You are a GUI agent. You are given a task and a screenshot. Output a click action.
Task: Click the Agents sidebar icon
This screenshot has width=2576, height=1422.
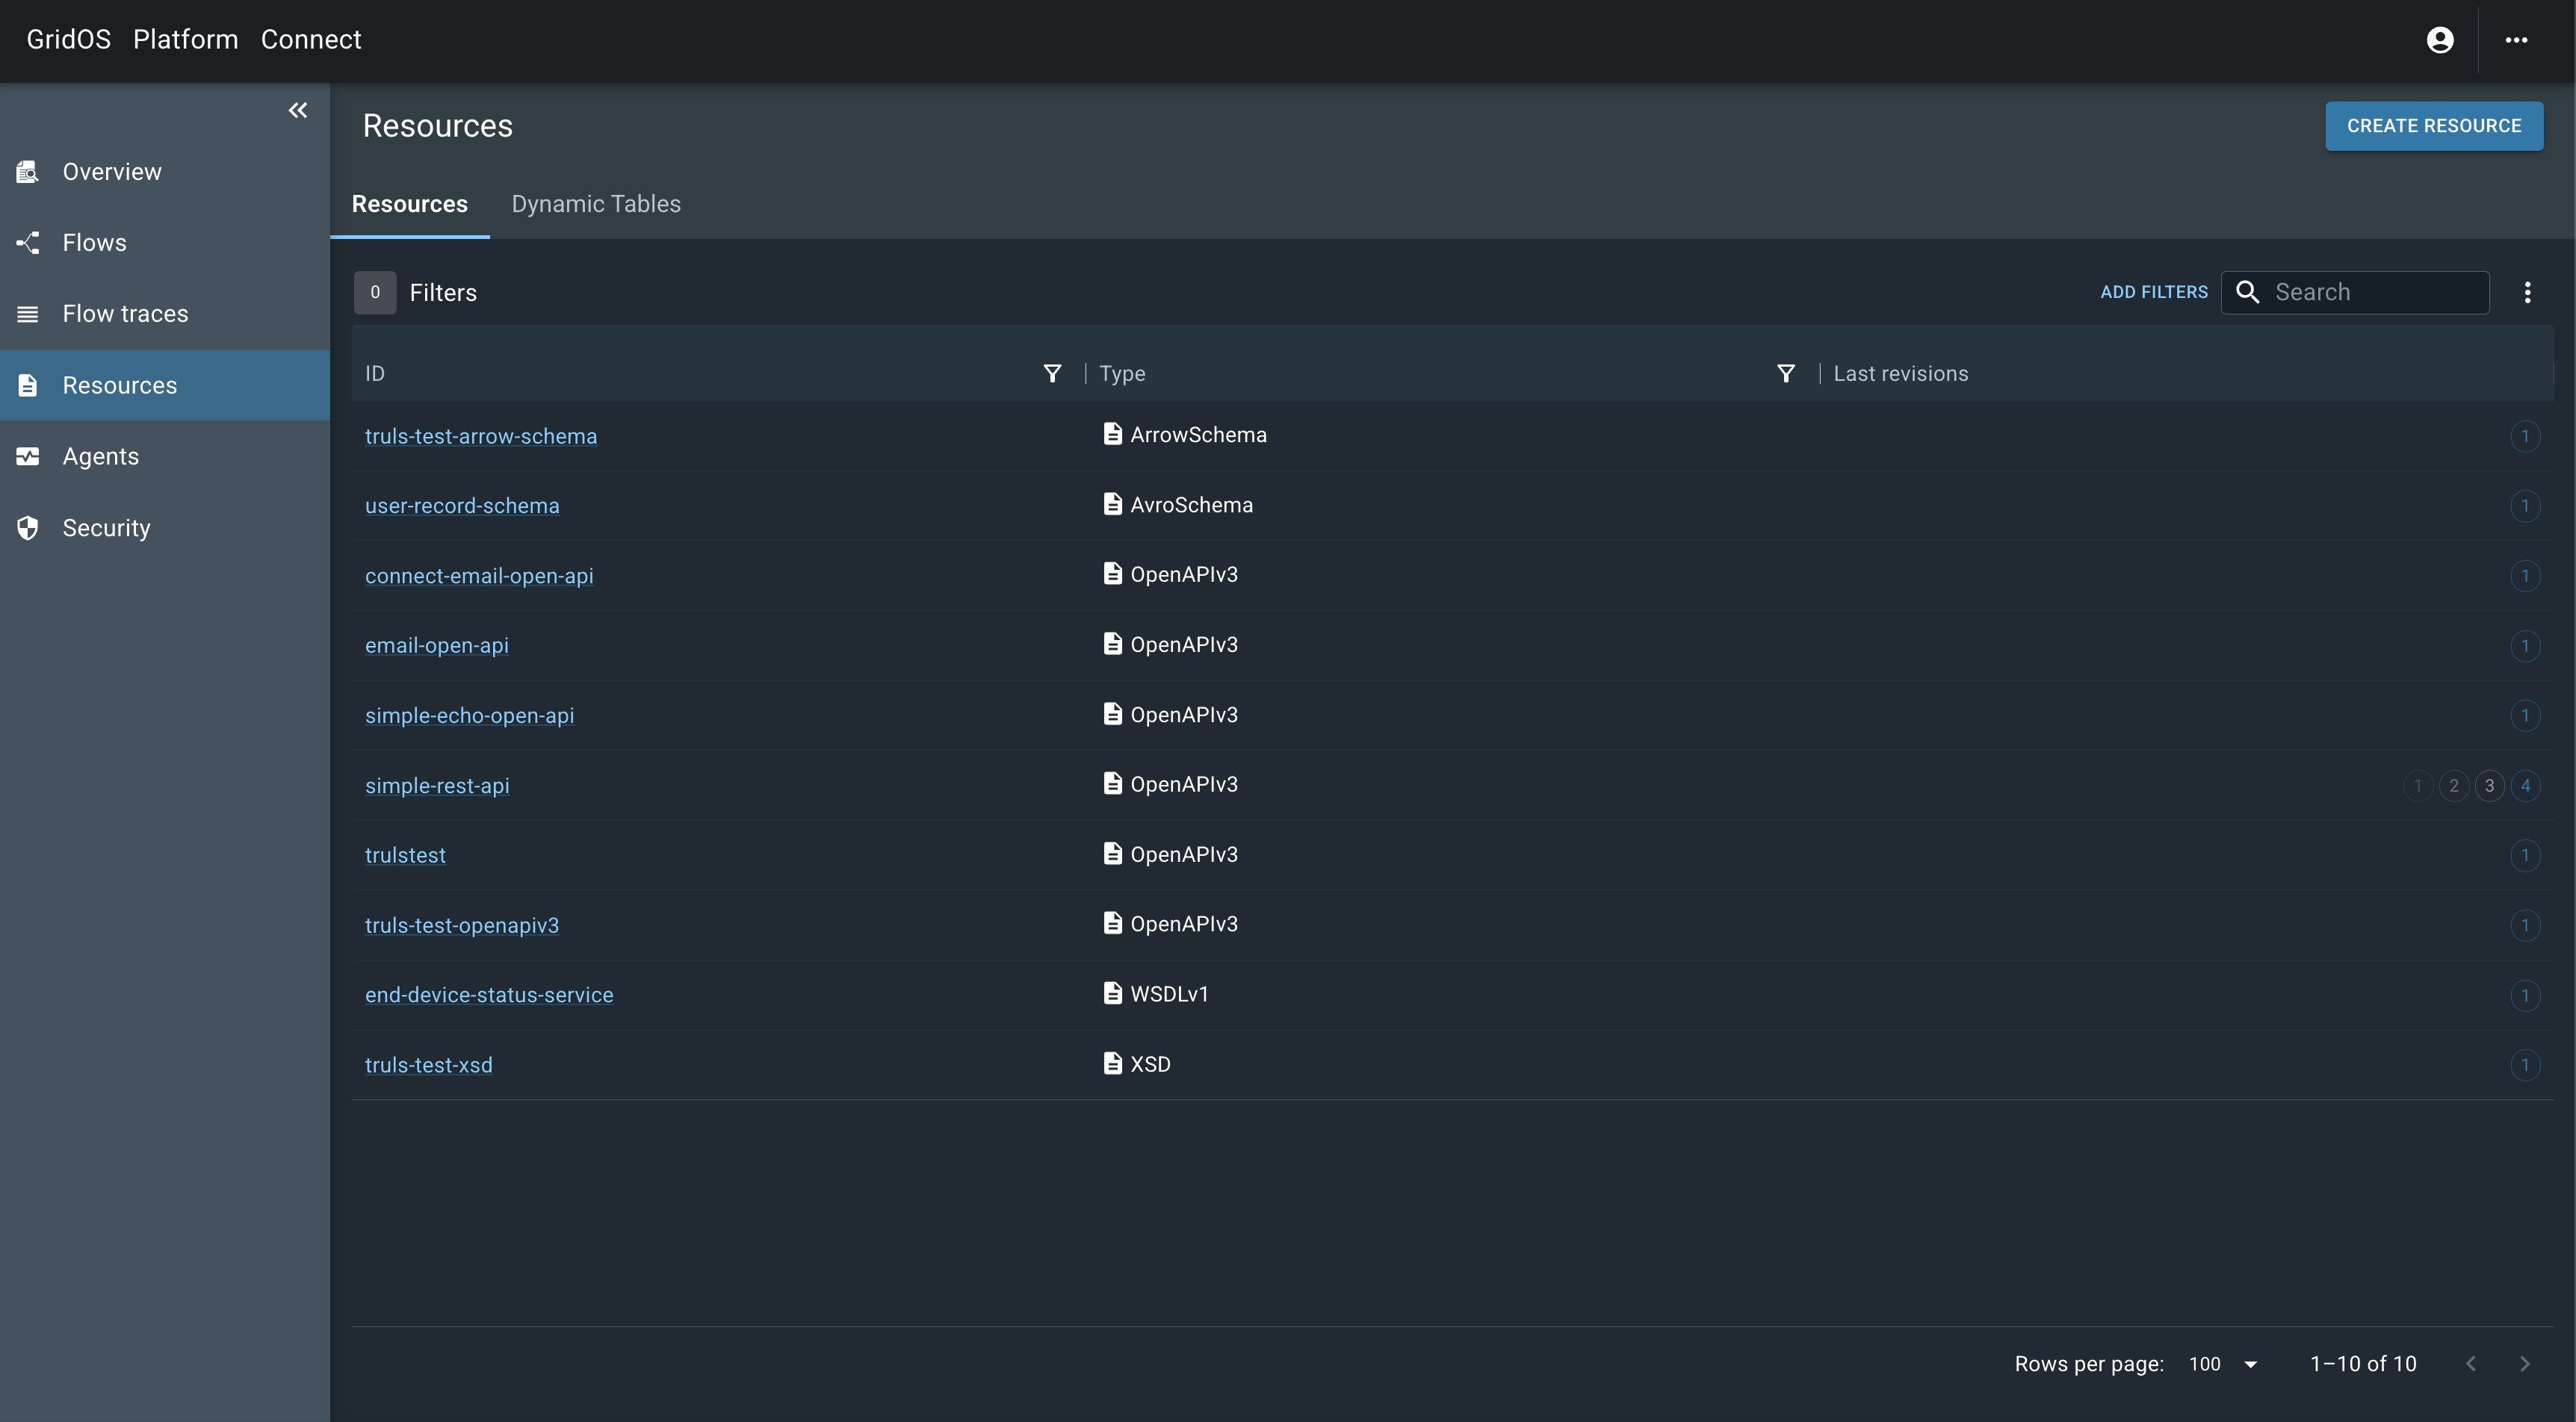tap(28, 456)
